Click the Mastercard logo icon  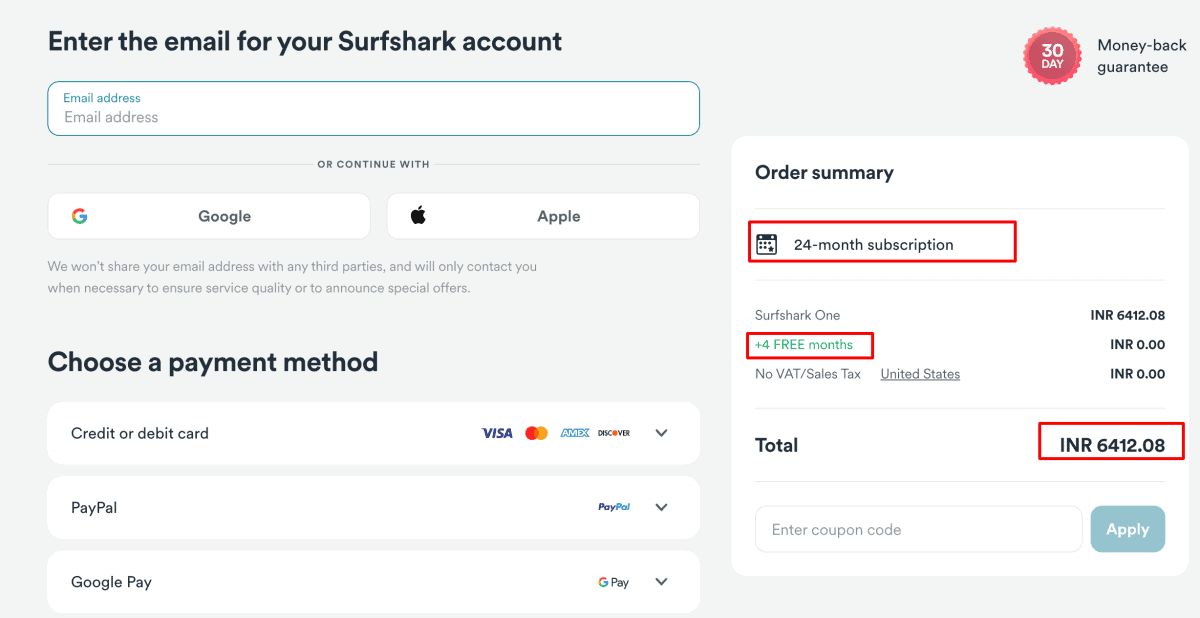pos(536,433)
